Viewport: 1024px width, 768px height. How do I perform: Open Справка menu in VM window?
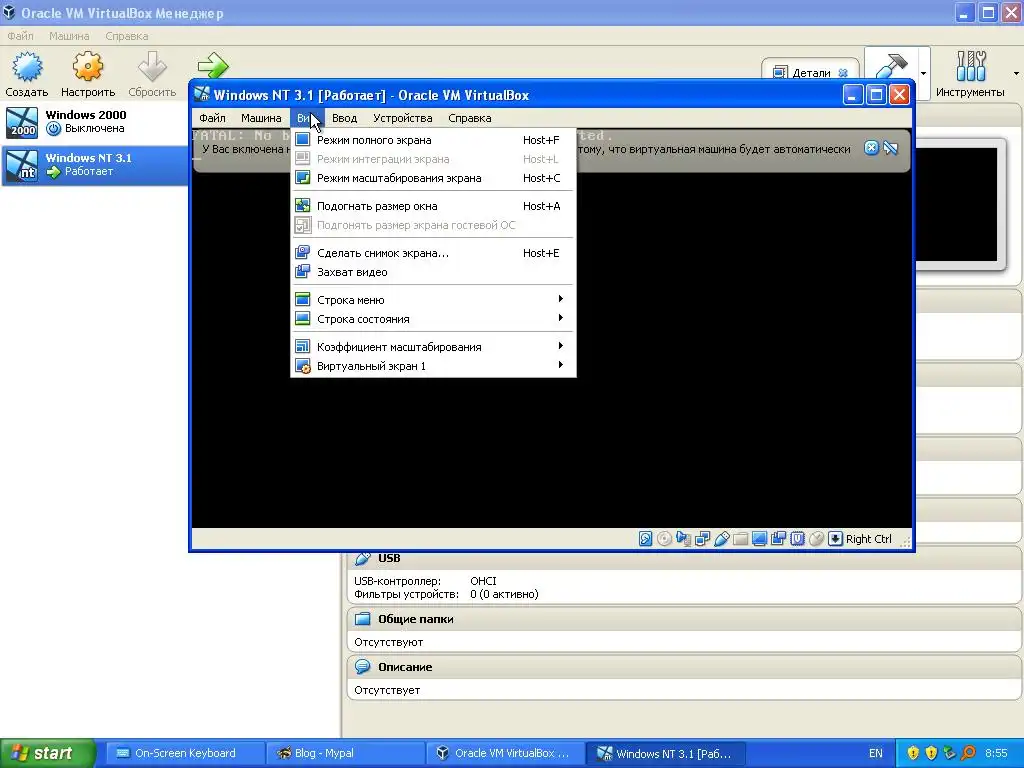470,118
